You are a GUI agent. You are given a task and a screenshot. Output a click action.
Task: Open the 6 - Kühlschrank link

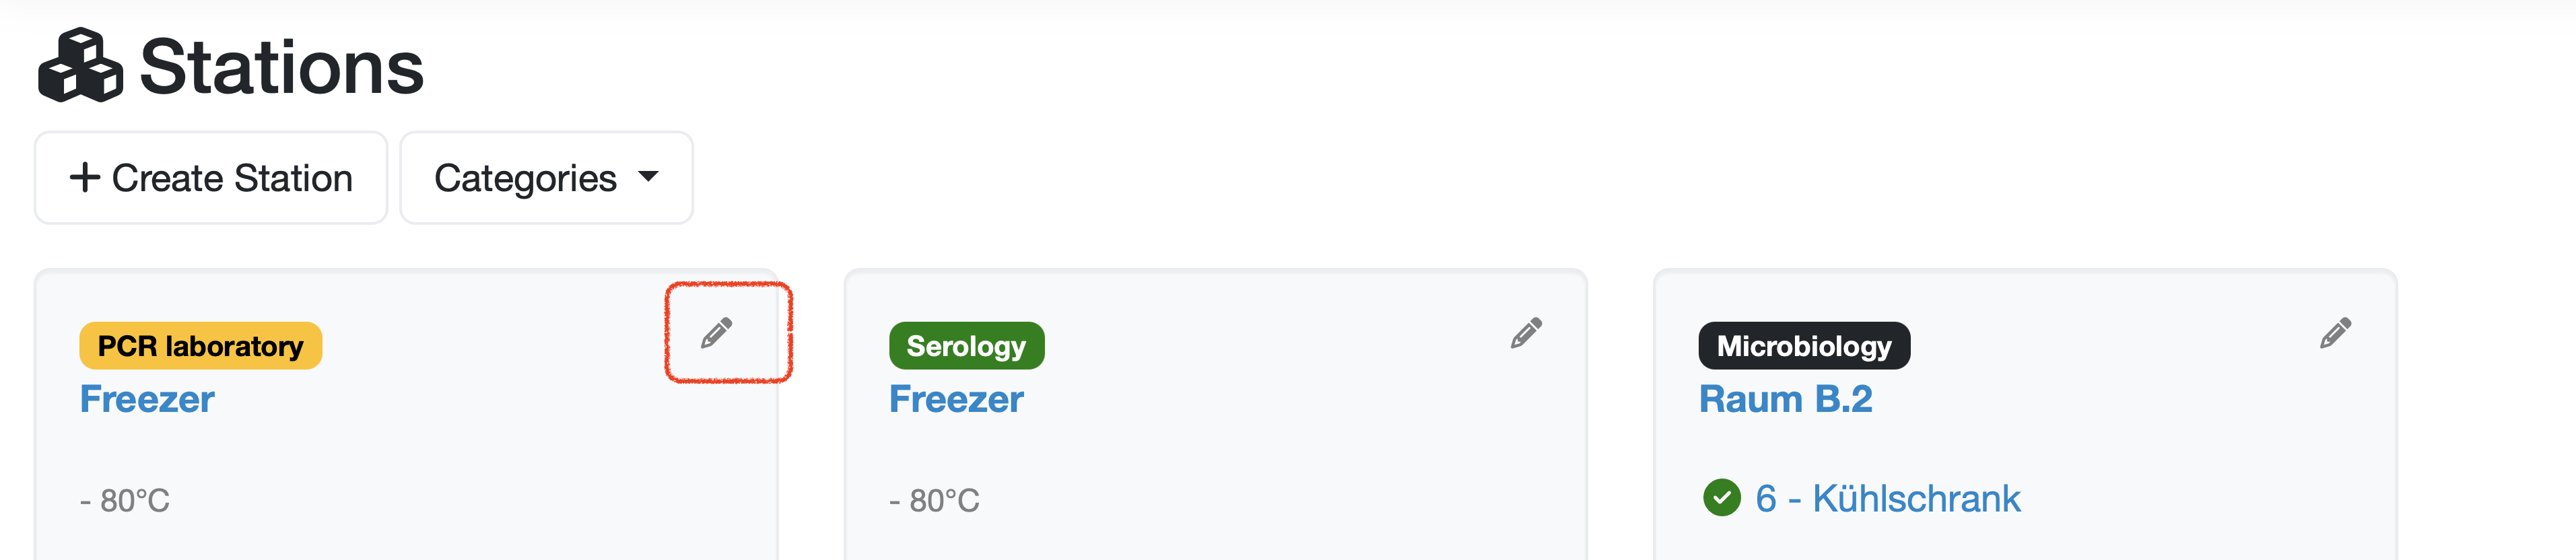coord(1887,498)
